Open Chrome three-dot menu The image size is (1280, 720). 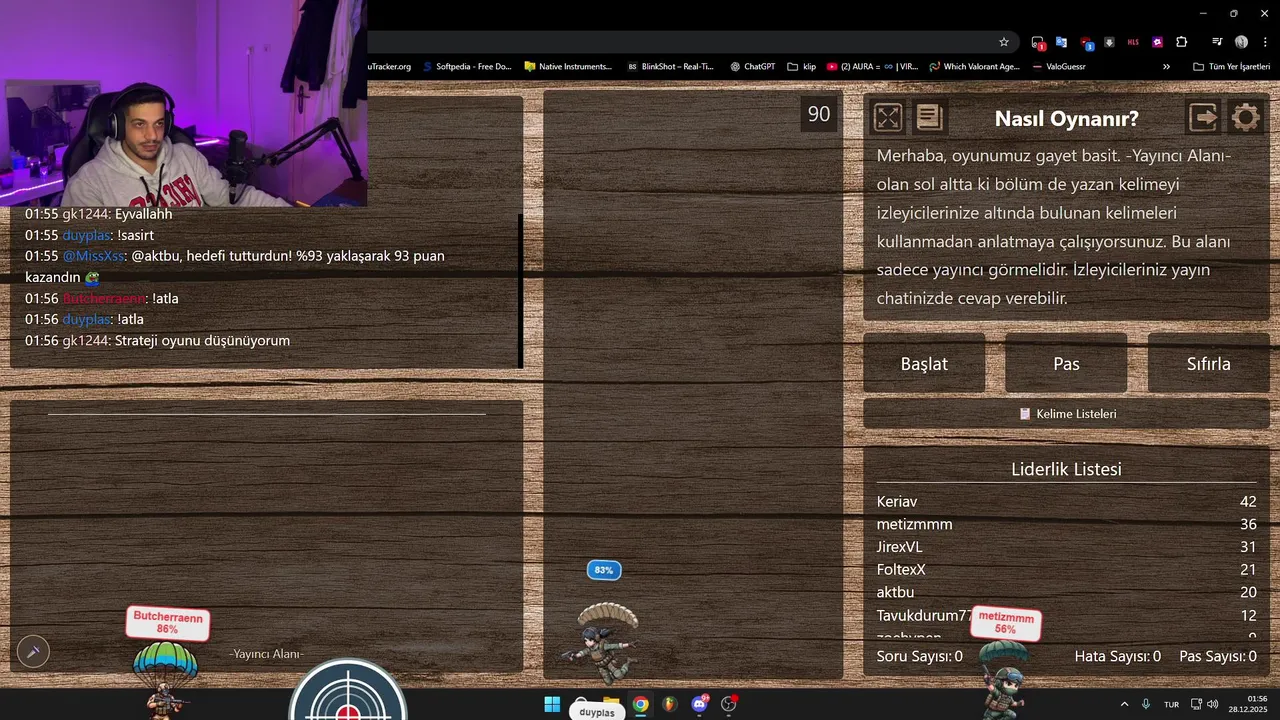pyautogui.click(x=1265, y=42)
